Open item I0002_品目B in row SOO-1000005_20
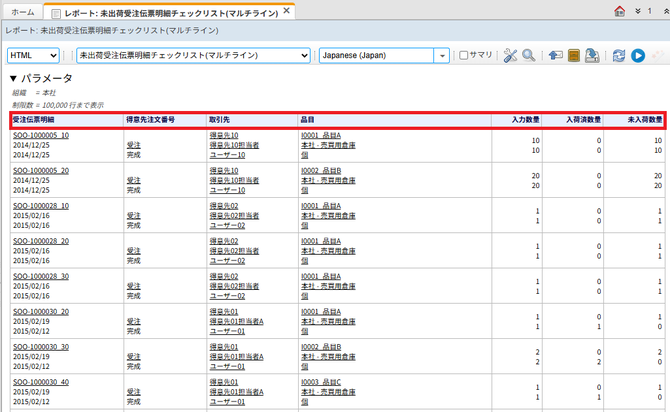This screenshot has width=670, height=412. (321, 171)
